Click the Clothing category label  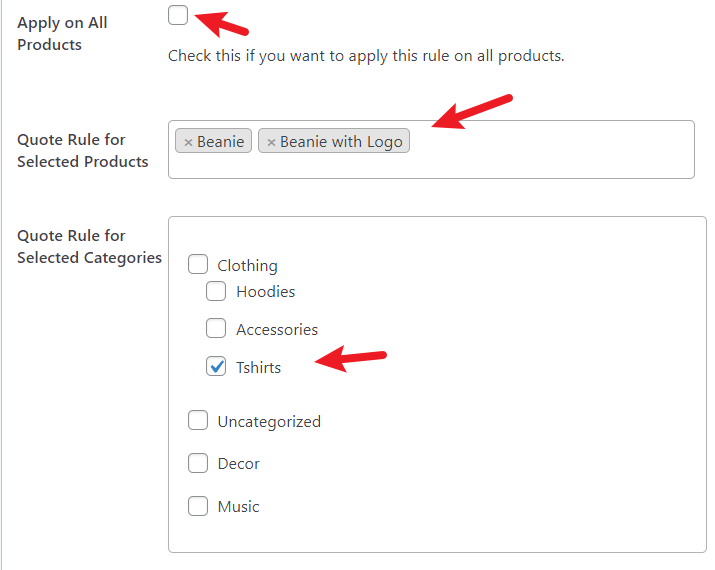coord(247,266)
